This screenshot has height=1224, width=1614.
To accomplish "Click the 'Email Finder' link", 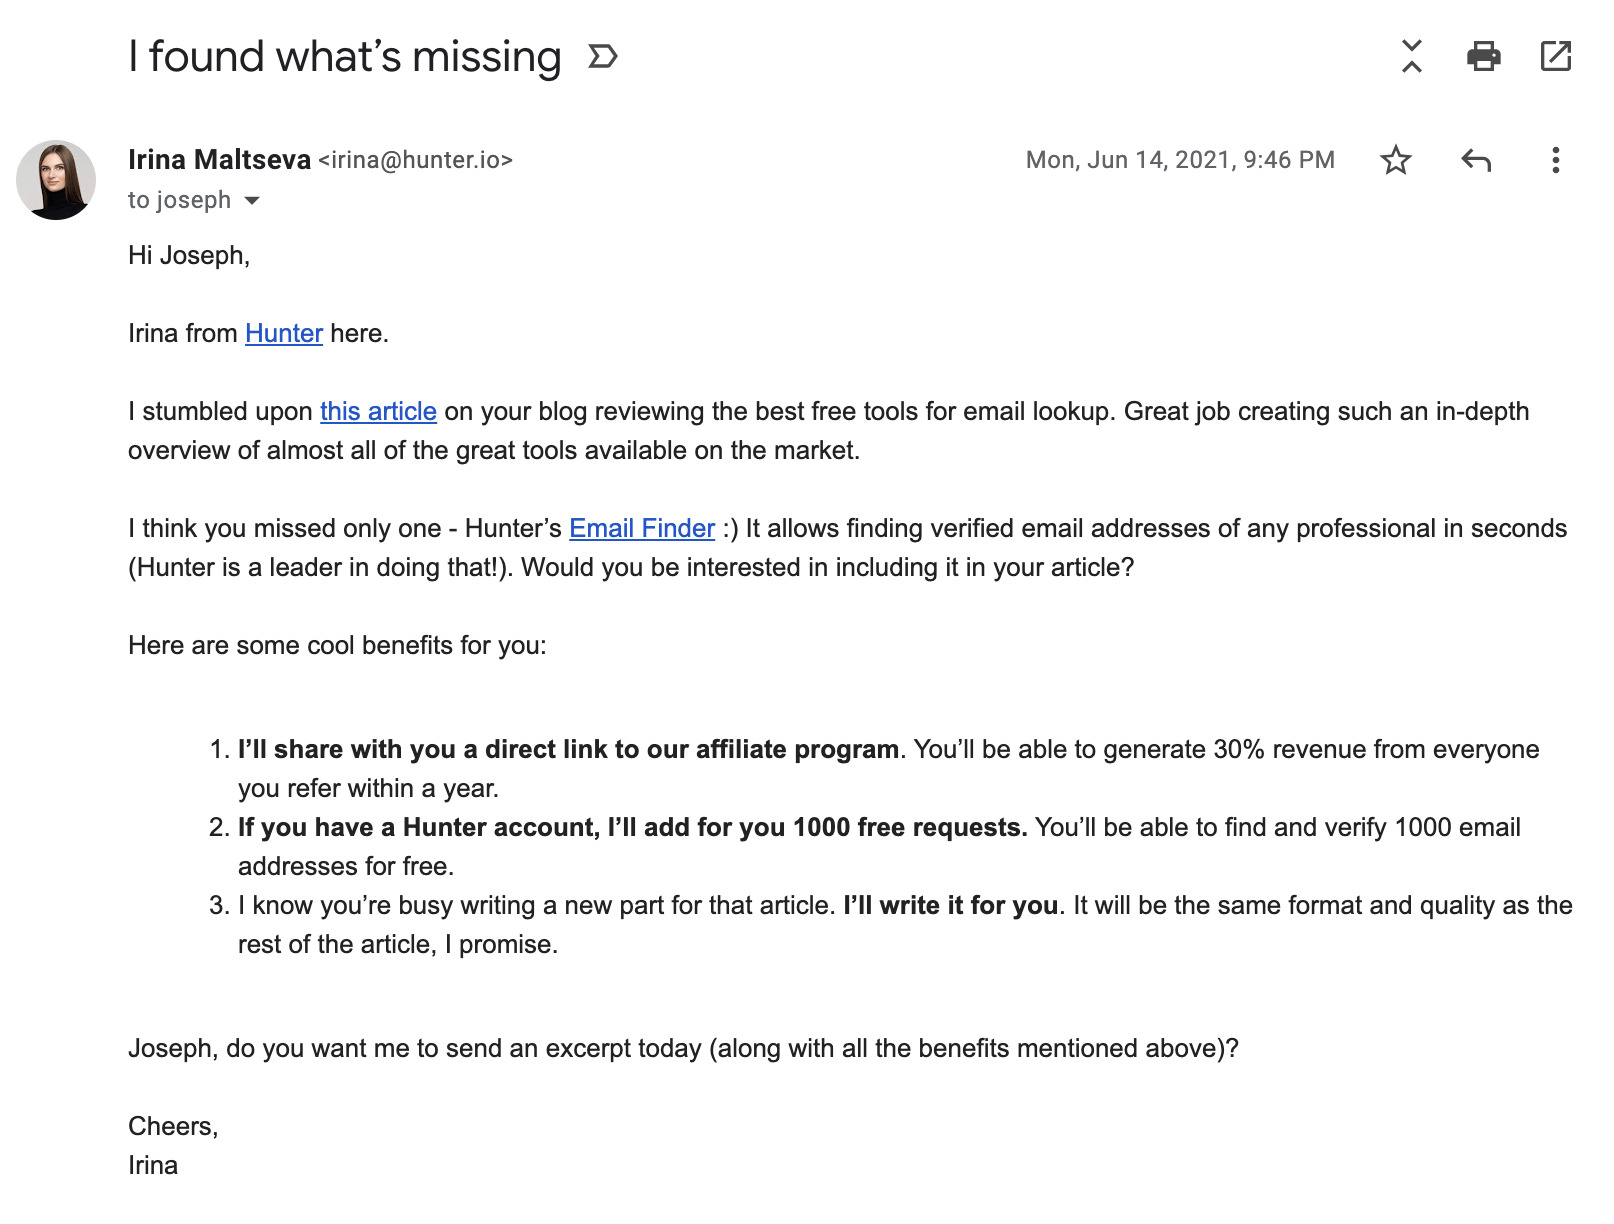I will click(x=641, y=528).
